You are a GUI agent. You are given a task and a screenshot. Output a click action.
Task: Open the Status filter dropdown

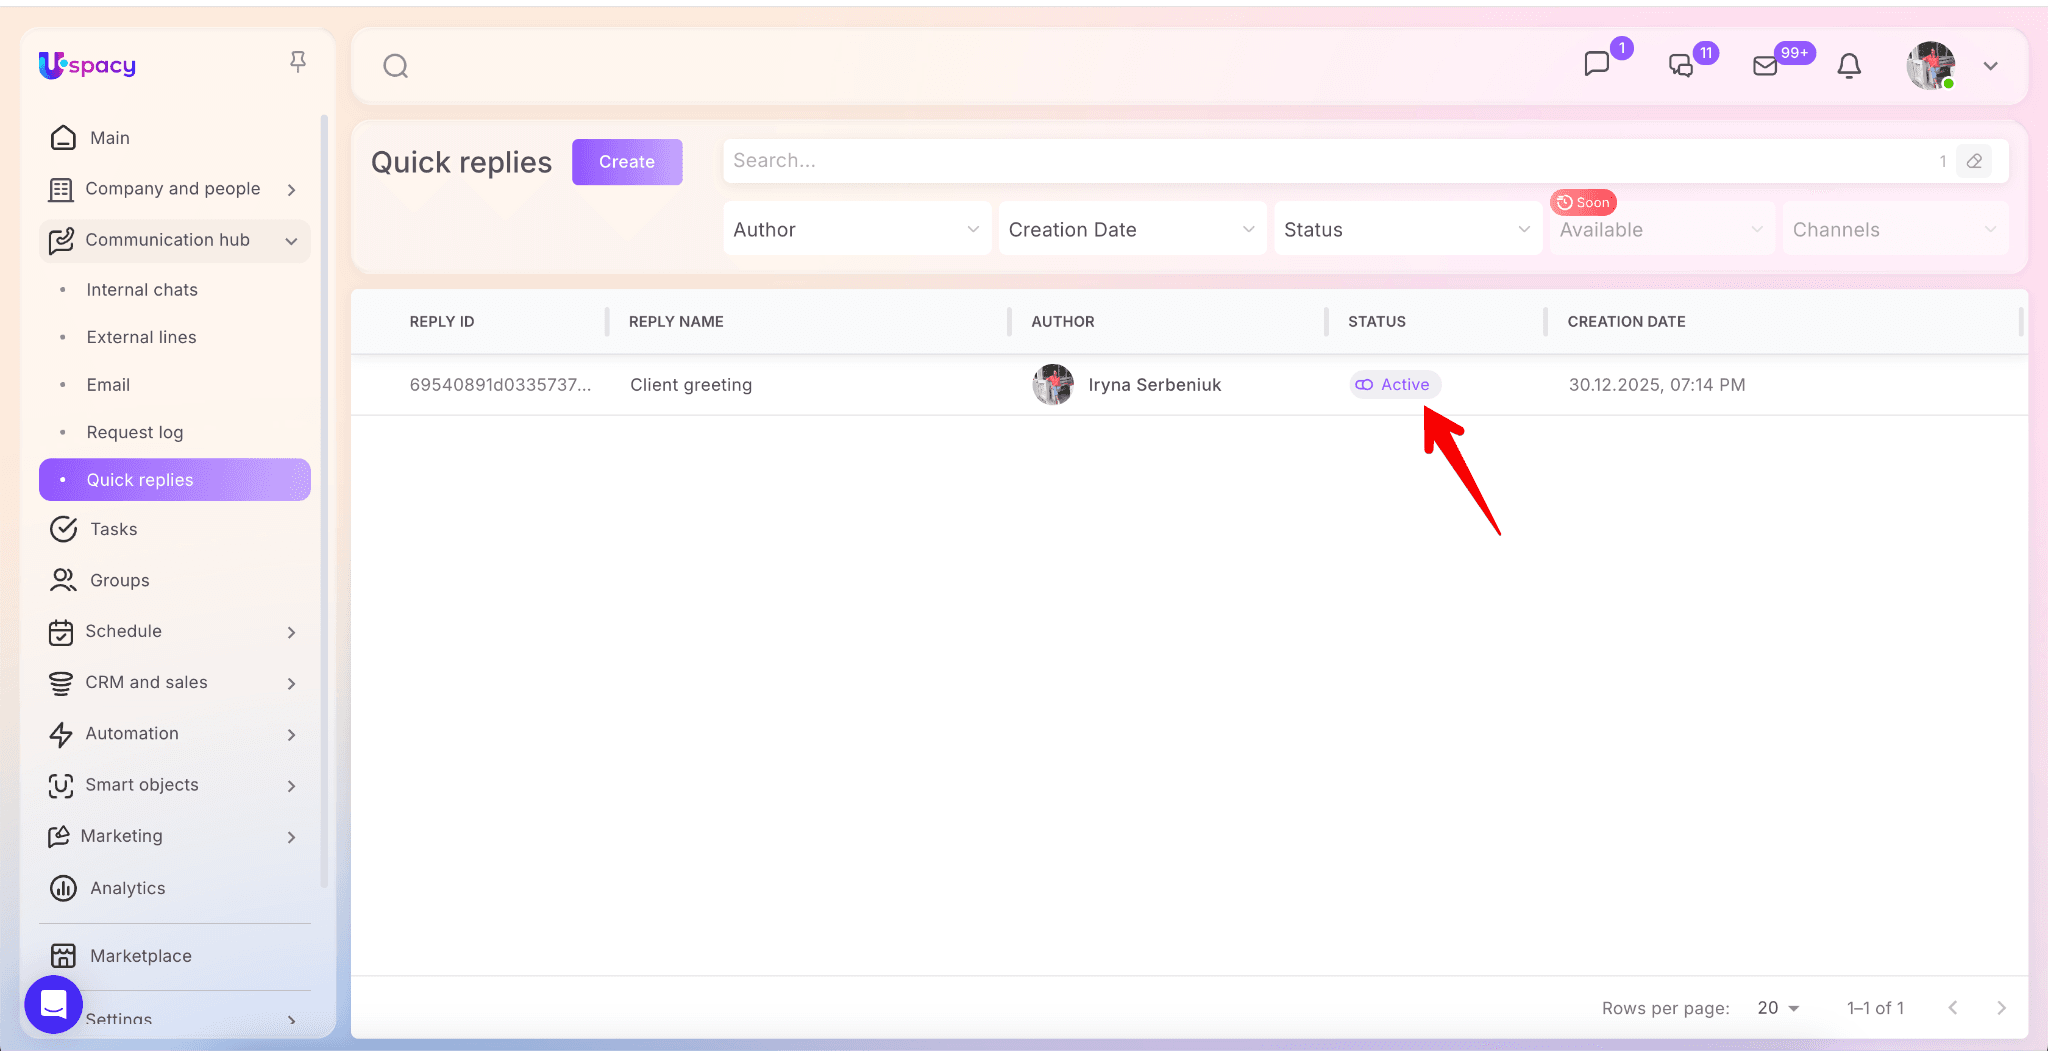click(1406, 229)
